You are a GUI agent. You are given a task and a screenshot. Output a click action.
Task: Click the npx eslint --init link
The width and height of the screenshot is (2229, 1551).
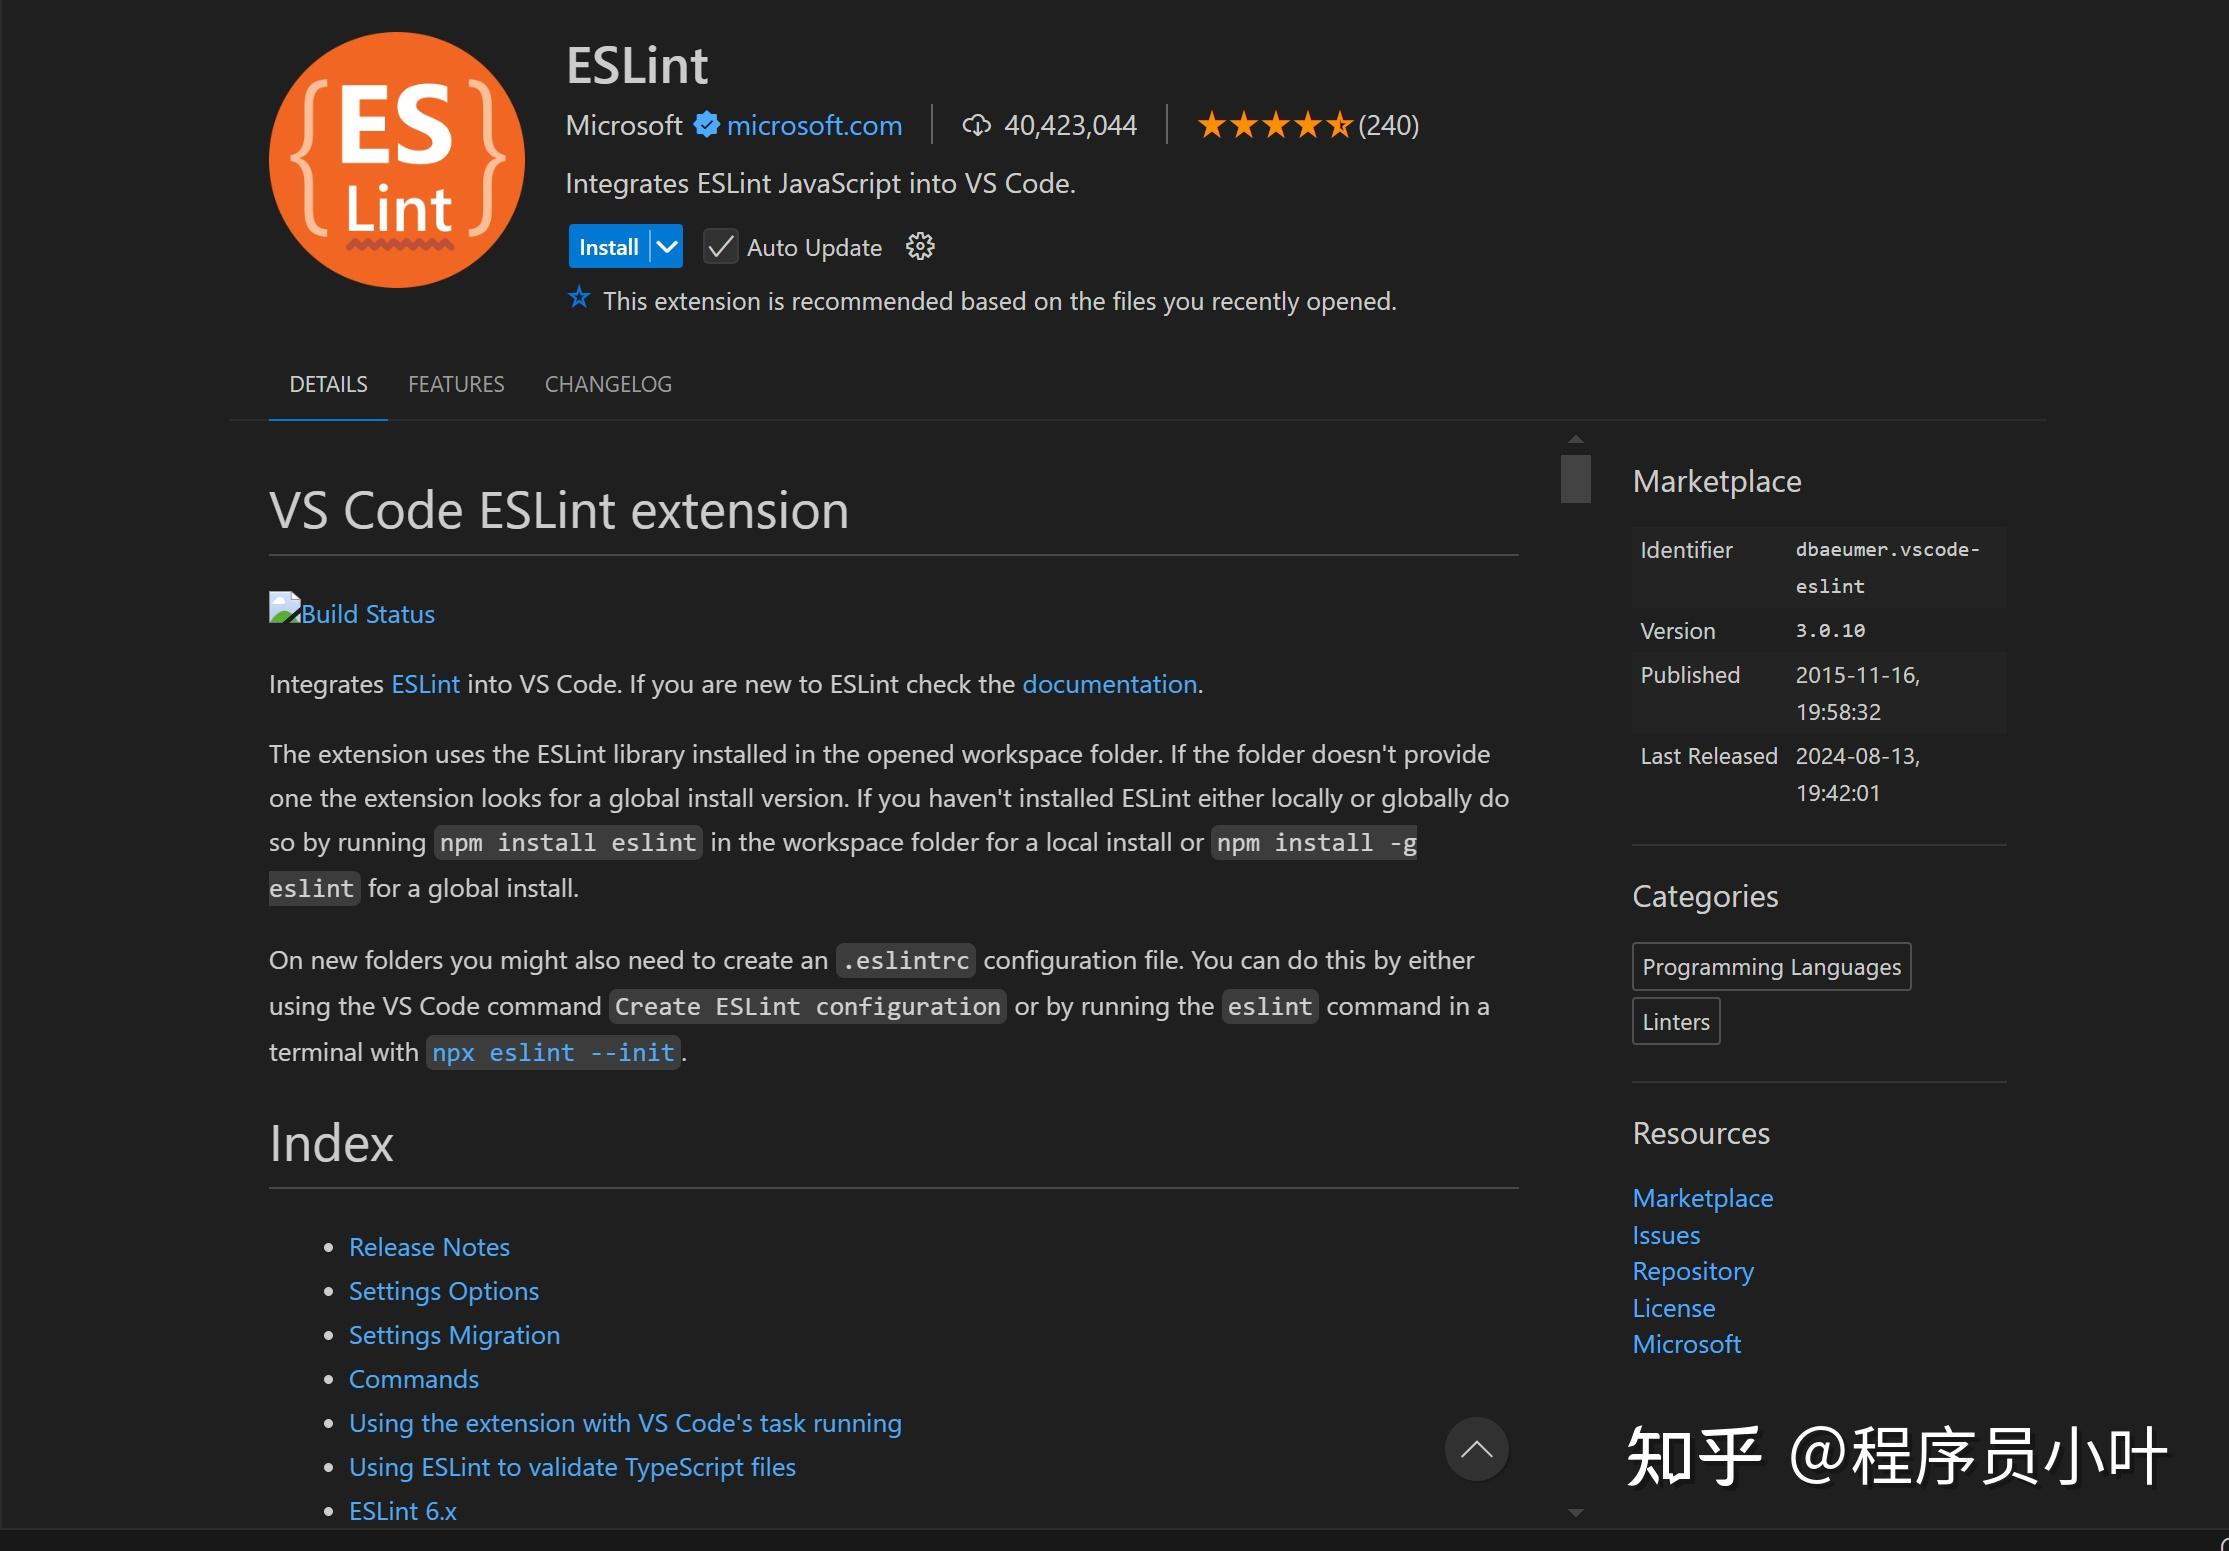tap(553, 1052)
